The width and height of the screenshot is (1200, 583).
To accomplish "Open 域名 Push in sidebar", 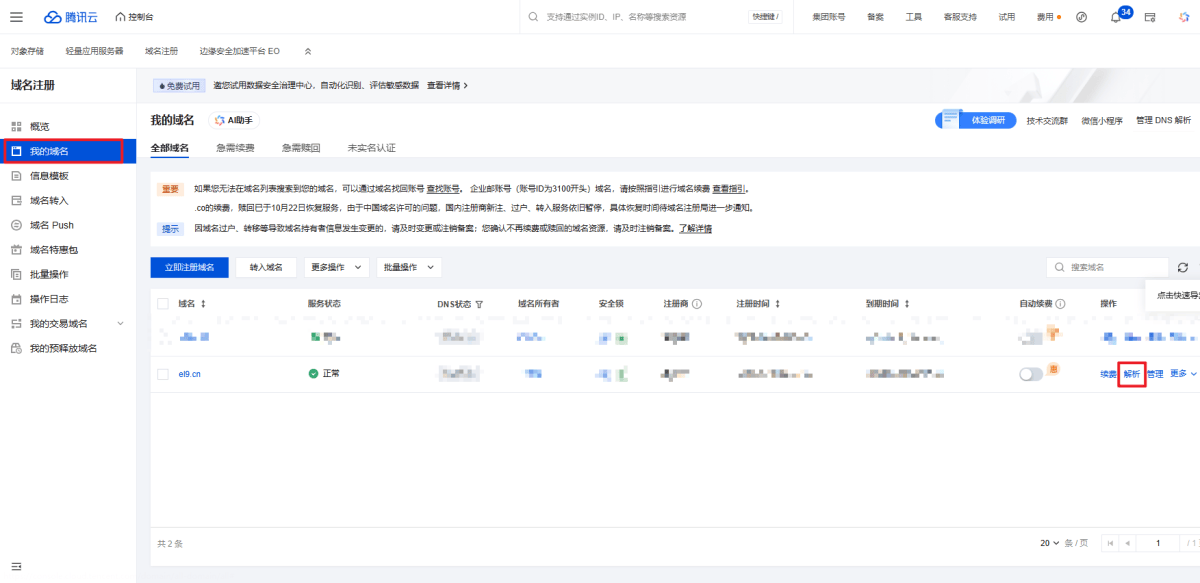I will click(x=52, y=225).
